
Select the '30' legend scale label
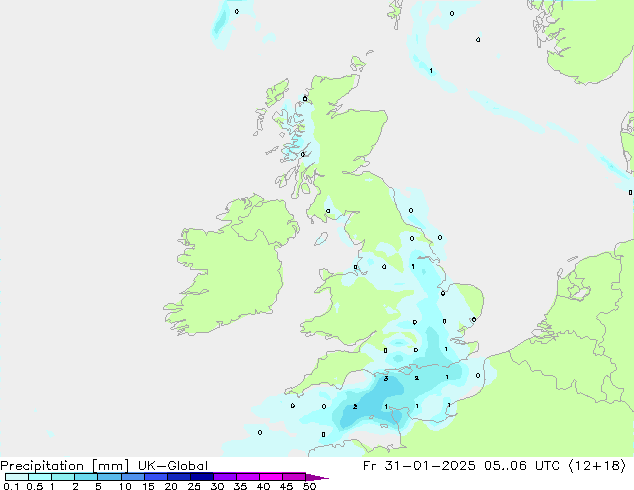[217, 486]
